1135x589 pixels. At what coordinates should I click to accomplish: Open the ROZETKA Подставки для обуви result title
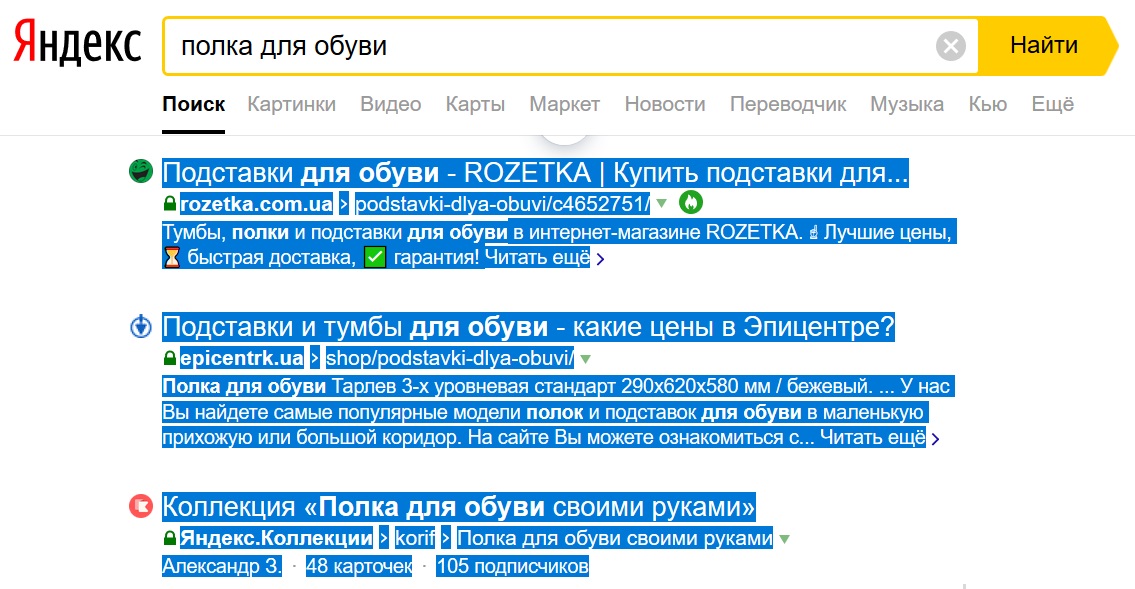[535, 174]
